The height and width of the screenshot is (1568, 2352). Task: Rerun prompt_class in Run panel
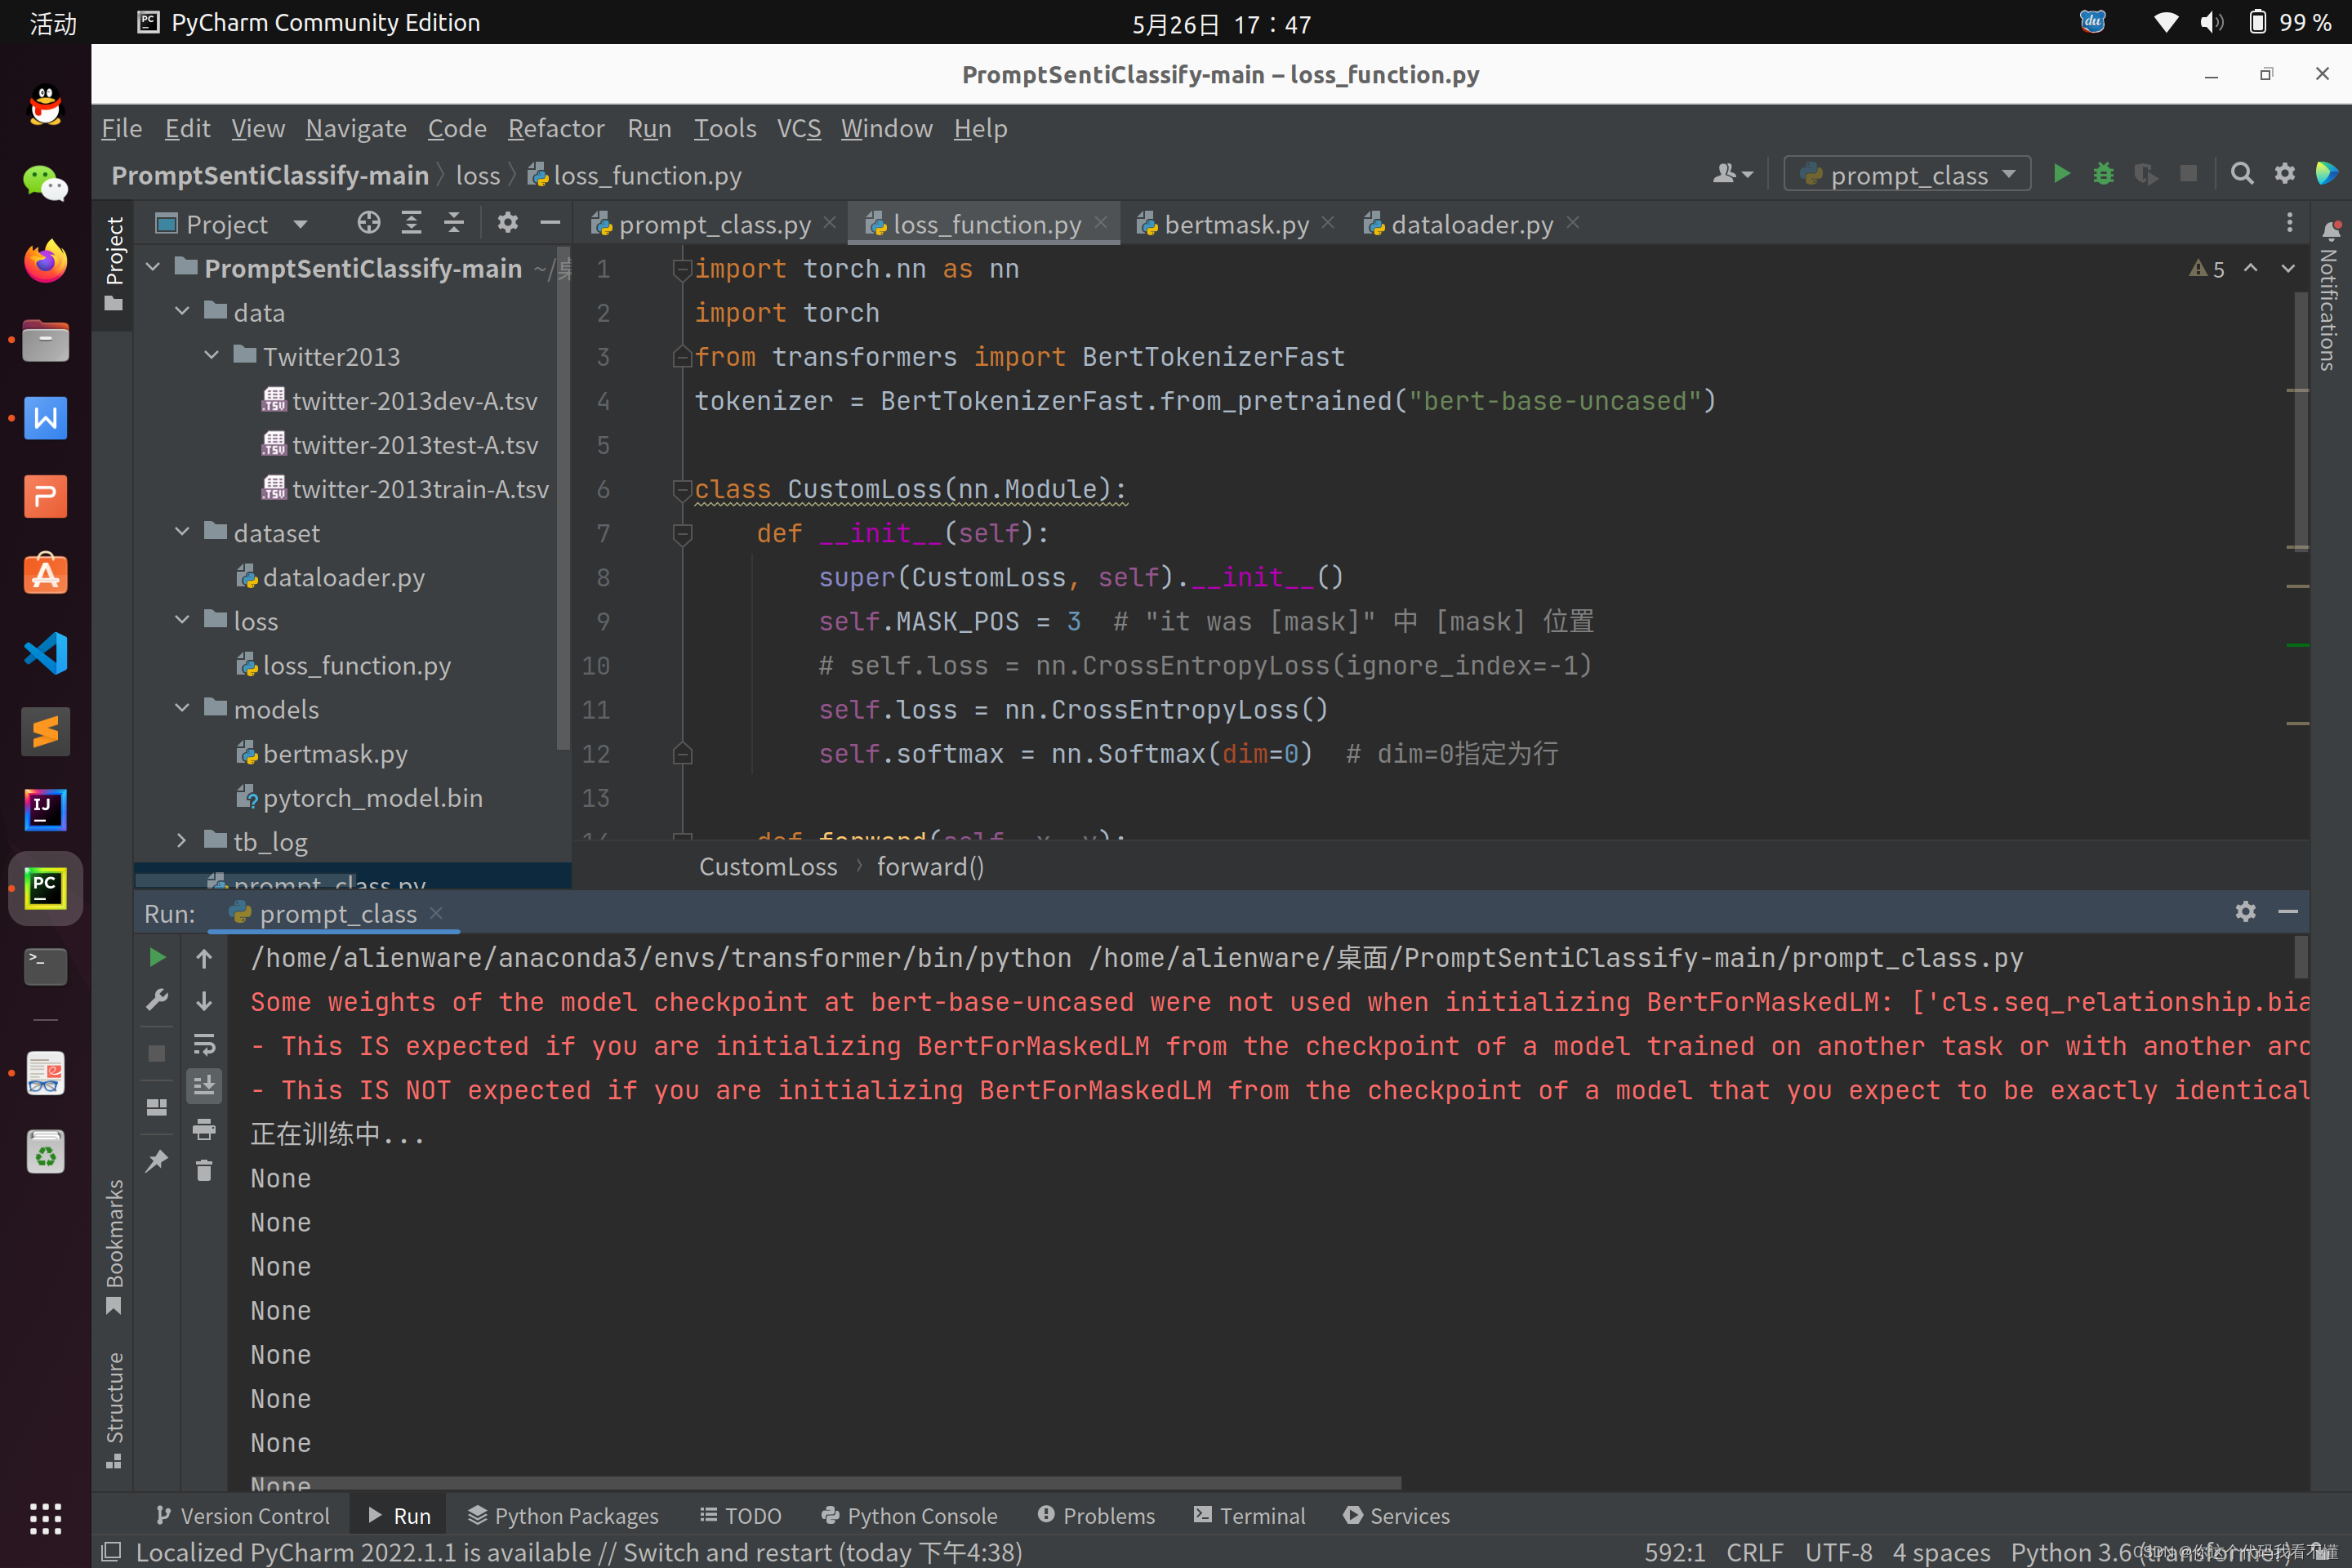(157, 958)
